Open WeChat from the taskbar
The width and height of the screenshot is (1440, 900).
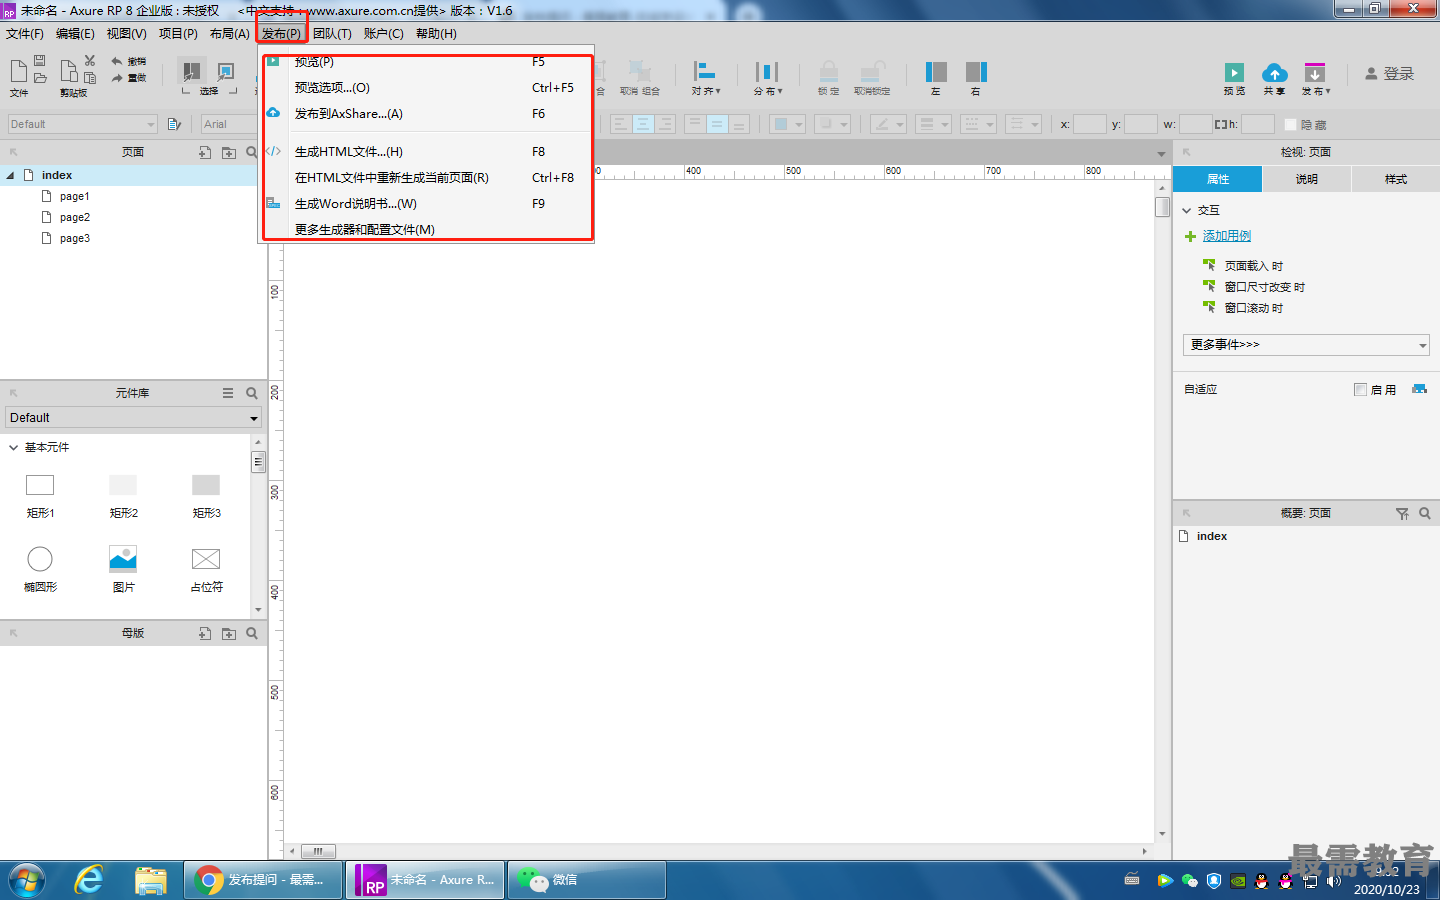pyautogui.click(x=587, y=880)
